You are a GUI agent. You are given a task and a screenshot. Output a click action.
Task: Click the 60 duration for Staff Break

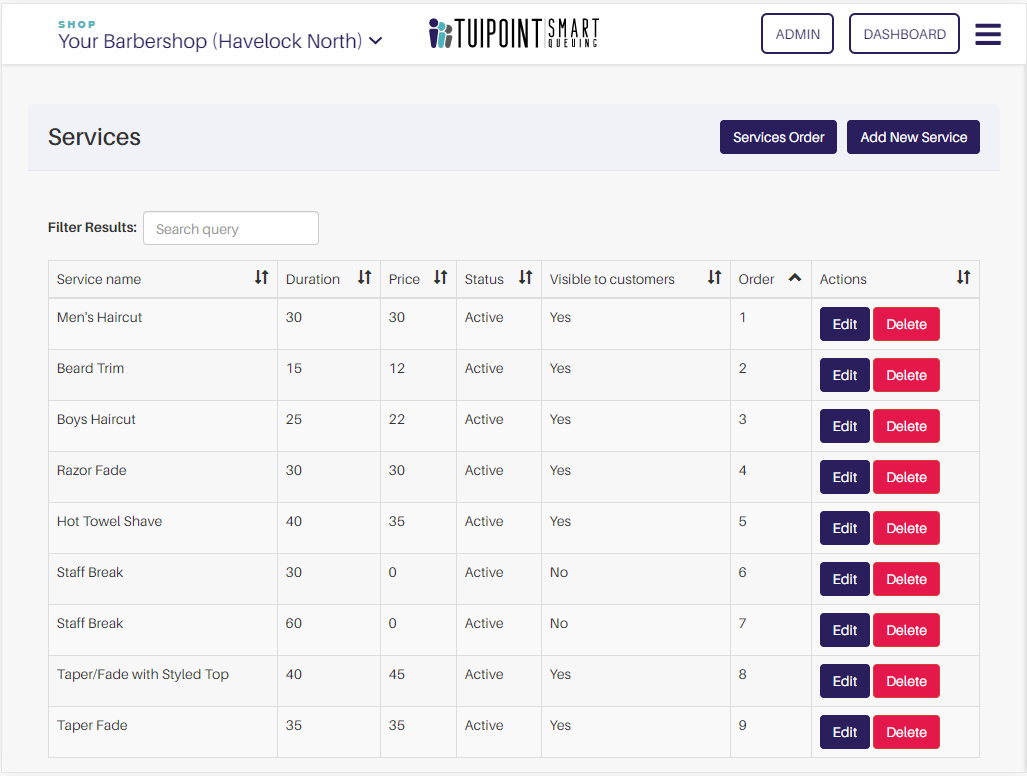293,623
